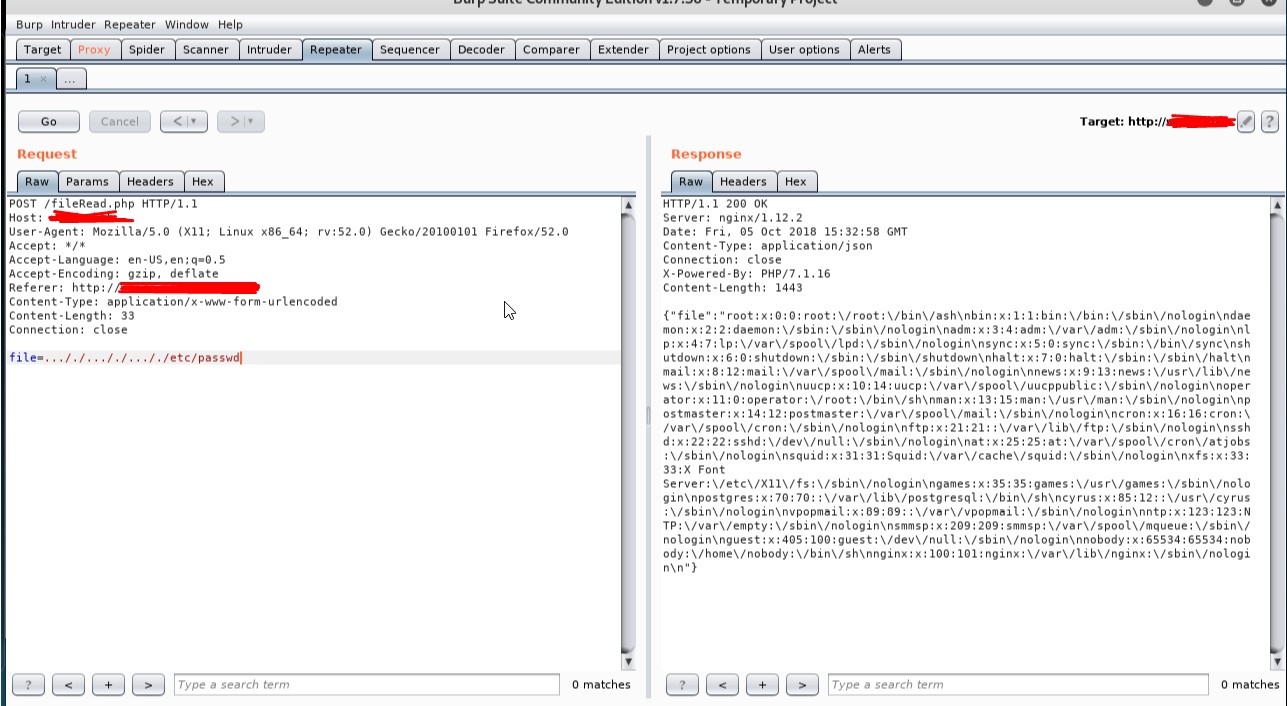Click the Cancel button
Screen dimensions: 1287x706
point(120,122)
